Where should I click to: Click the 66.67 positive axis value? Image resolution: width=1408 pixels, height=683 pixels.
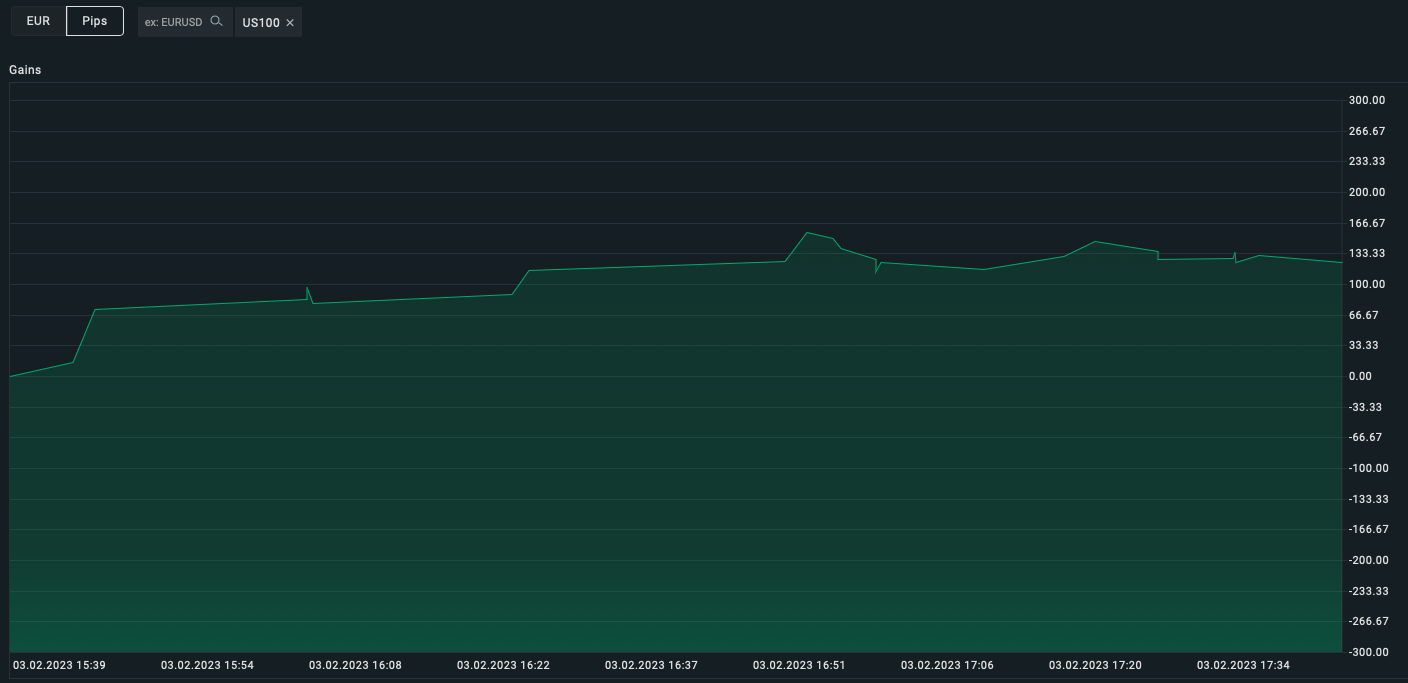click(1364, 315)
